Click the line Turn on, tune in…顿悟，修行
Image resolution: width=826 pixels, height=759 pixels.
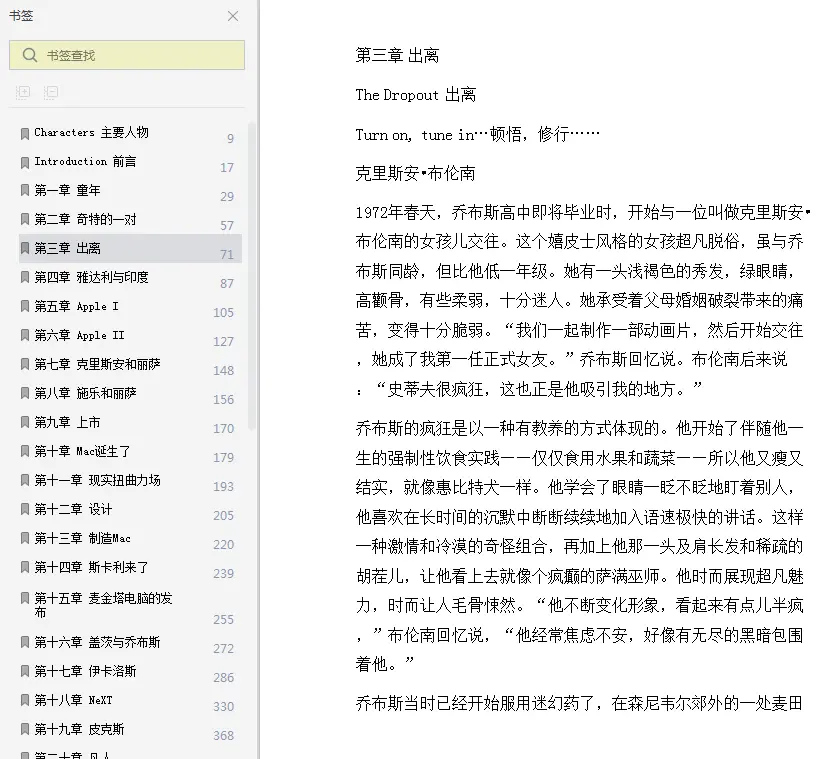click(x=477, y=134)
